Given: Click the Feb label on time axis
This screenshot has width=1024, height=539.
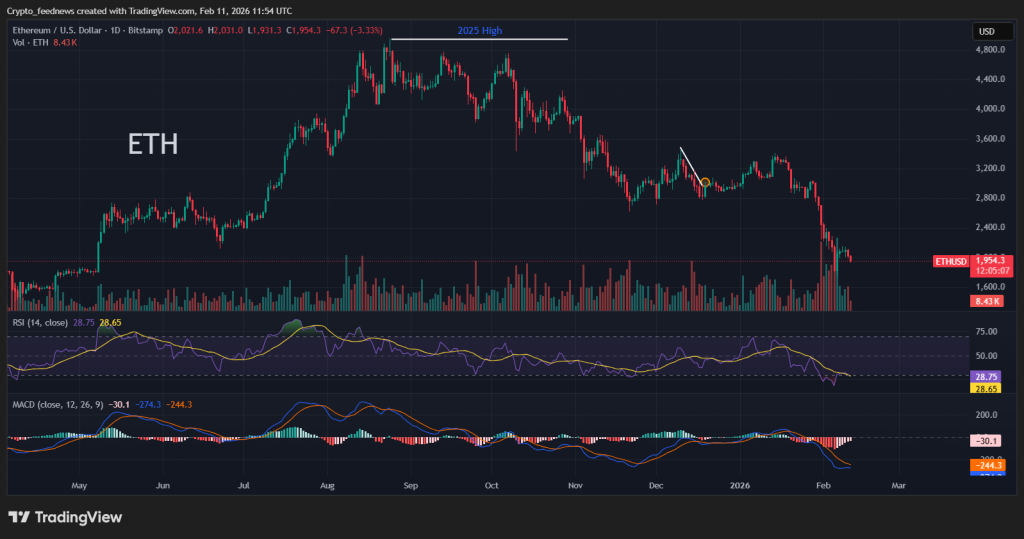Looking at the screenshot, I should pos(824,486).
